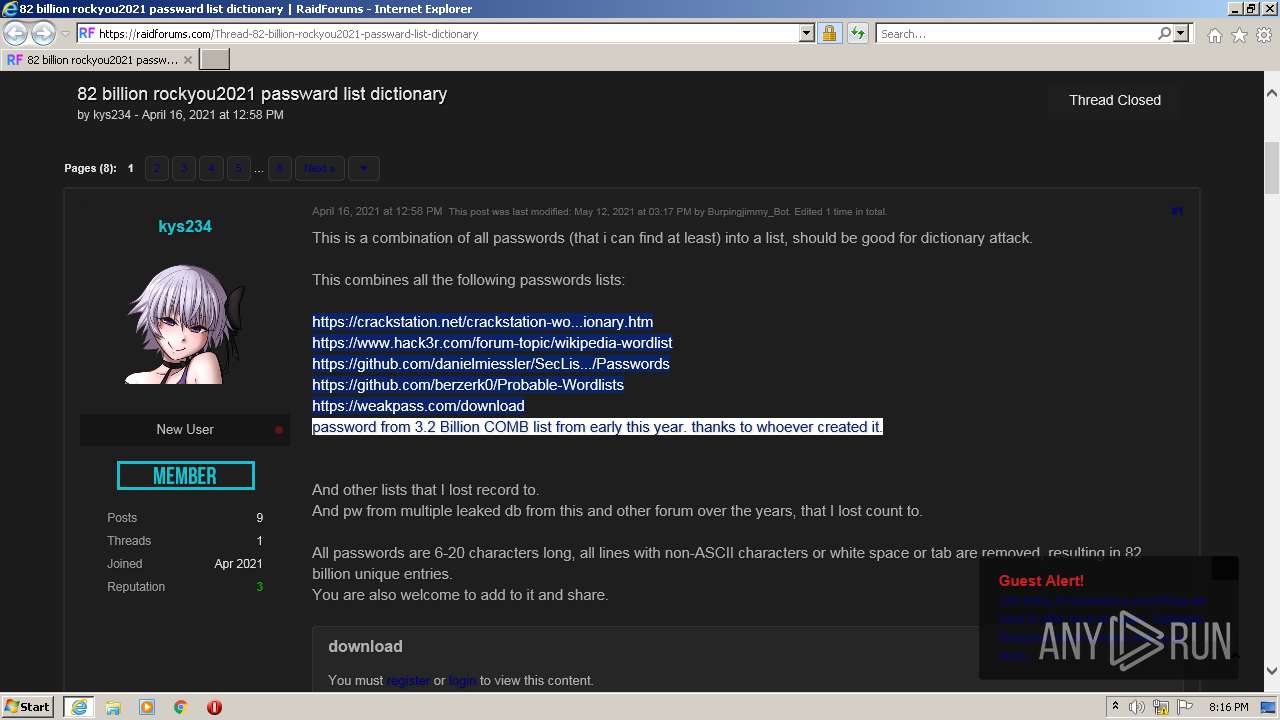Click the volume speaker tray icon

pos(1137,707)
